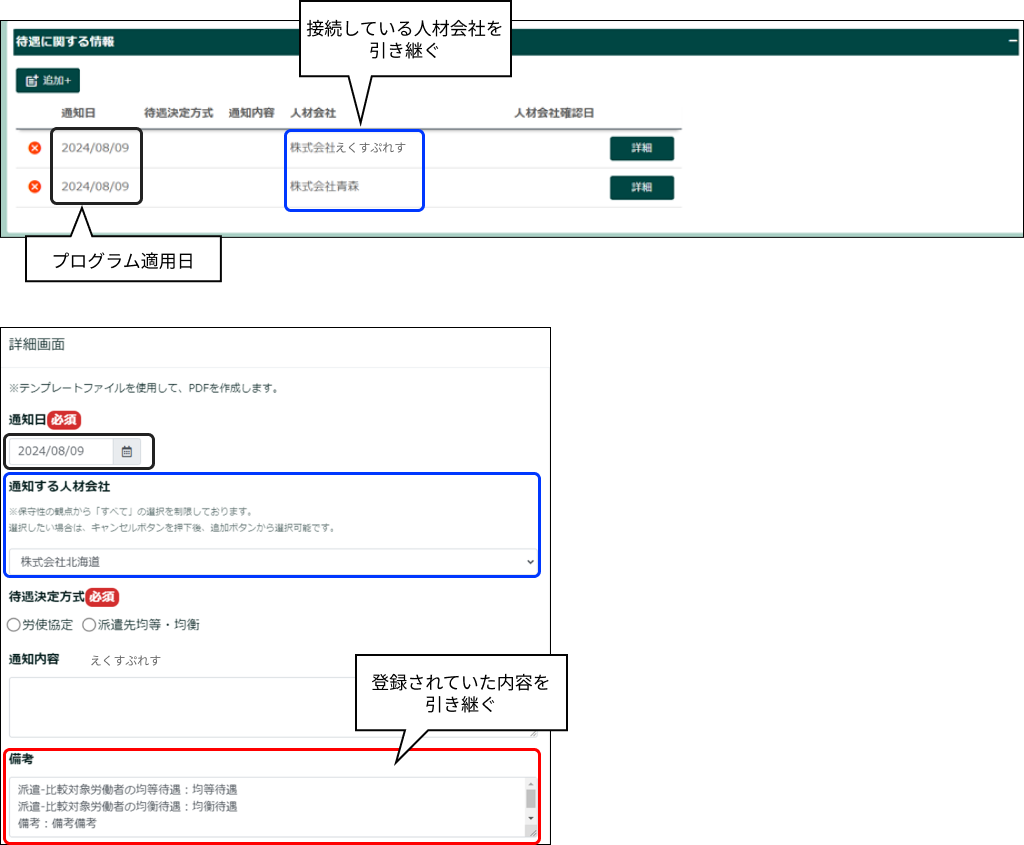Collapse the 待遇に関する情報 panel with minus icon
Viewport: 1024px width, 845px height.
tap(1012, 41)
